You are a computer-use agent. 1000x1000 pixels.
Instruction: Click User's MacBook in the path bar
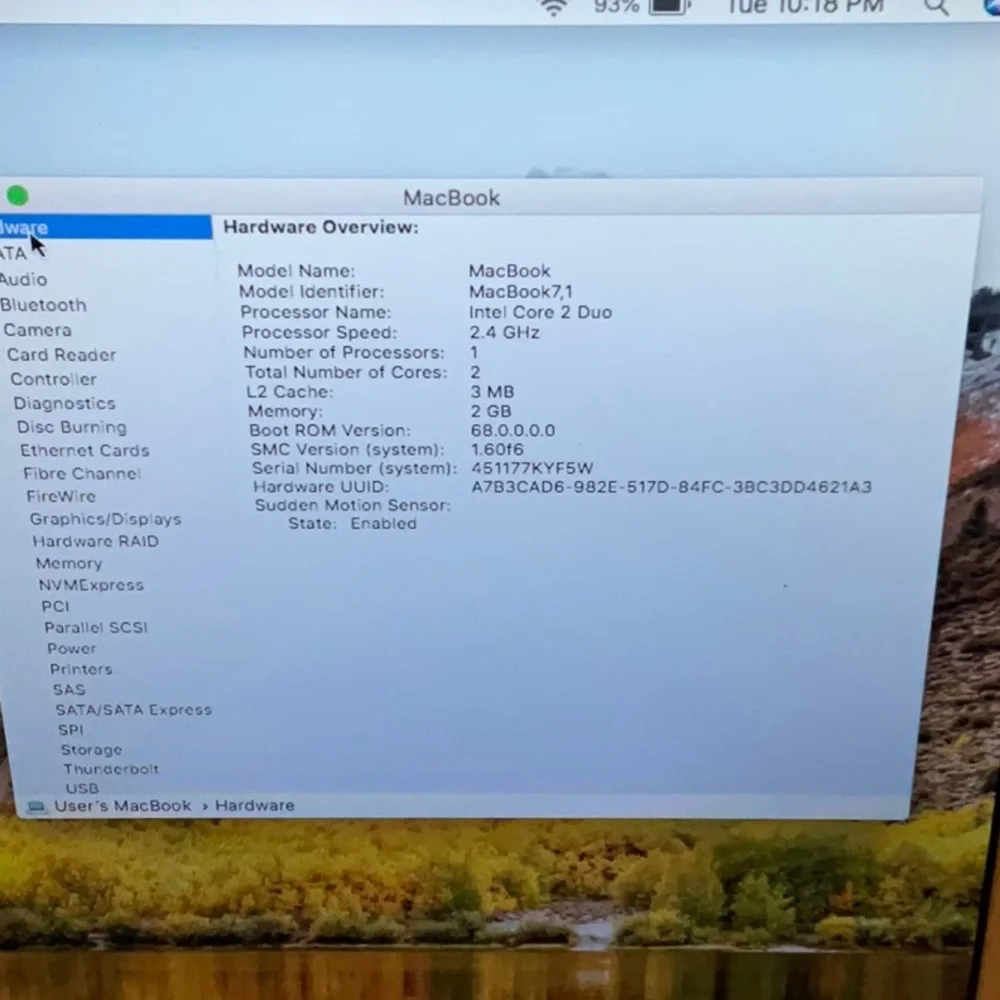pos(122,805)
